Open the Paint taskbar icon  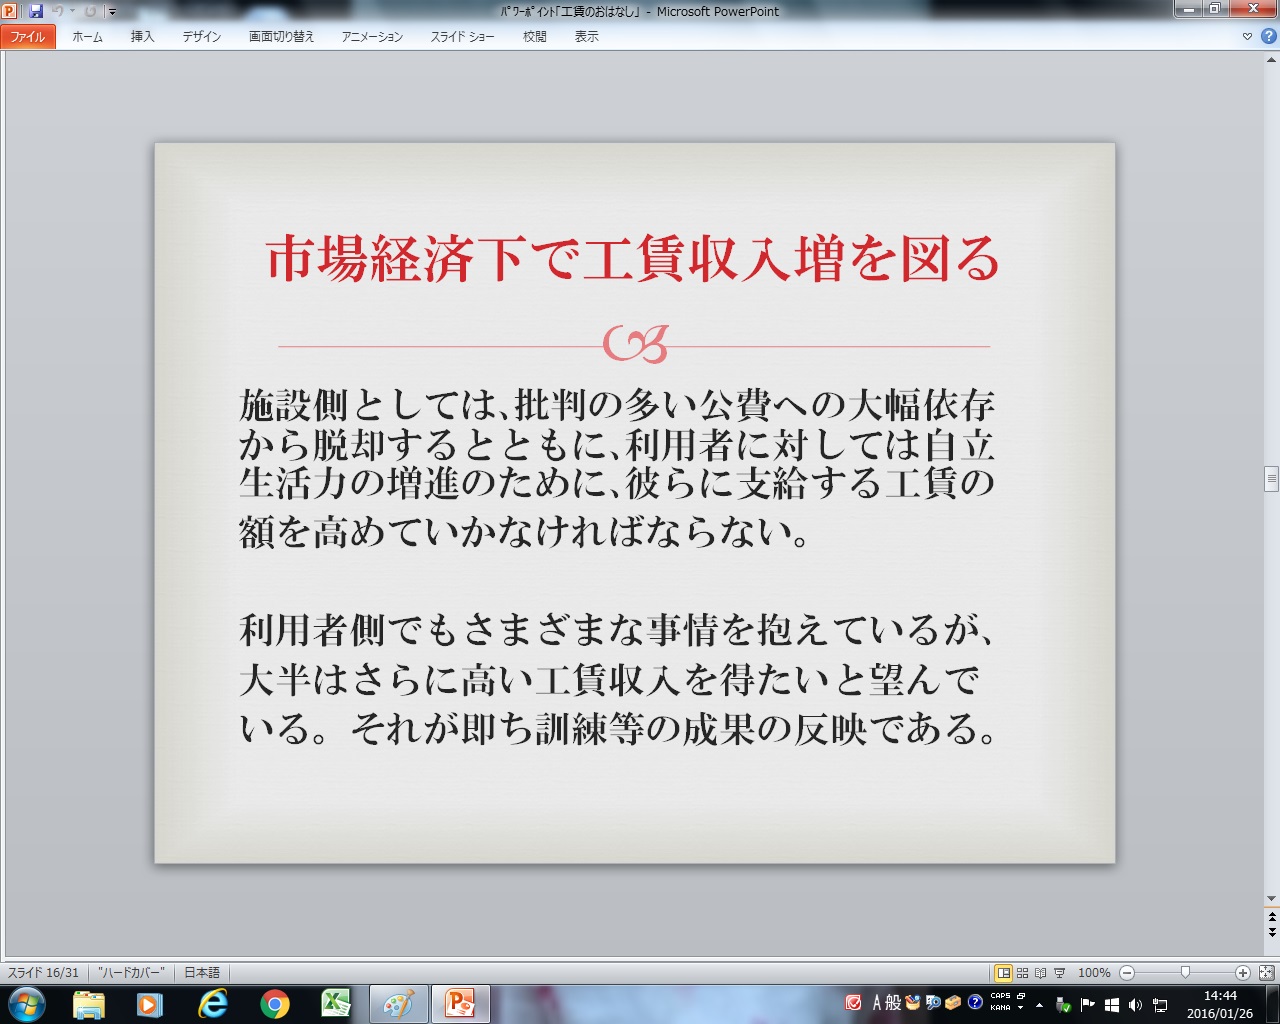(399, 1004)
